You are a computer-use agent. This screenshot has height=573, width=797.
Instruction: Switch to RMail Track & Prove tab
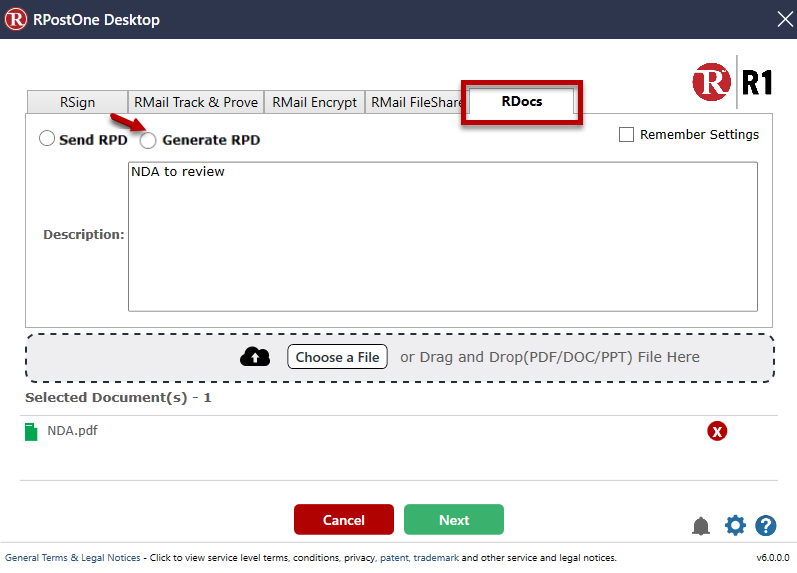point(196,102)
